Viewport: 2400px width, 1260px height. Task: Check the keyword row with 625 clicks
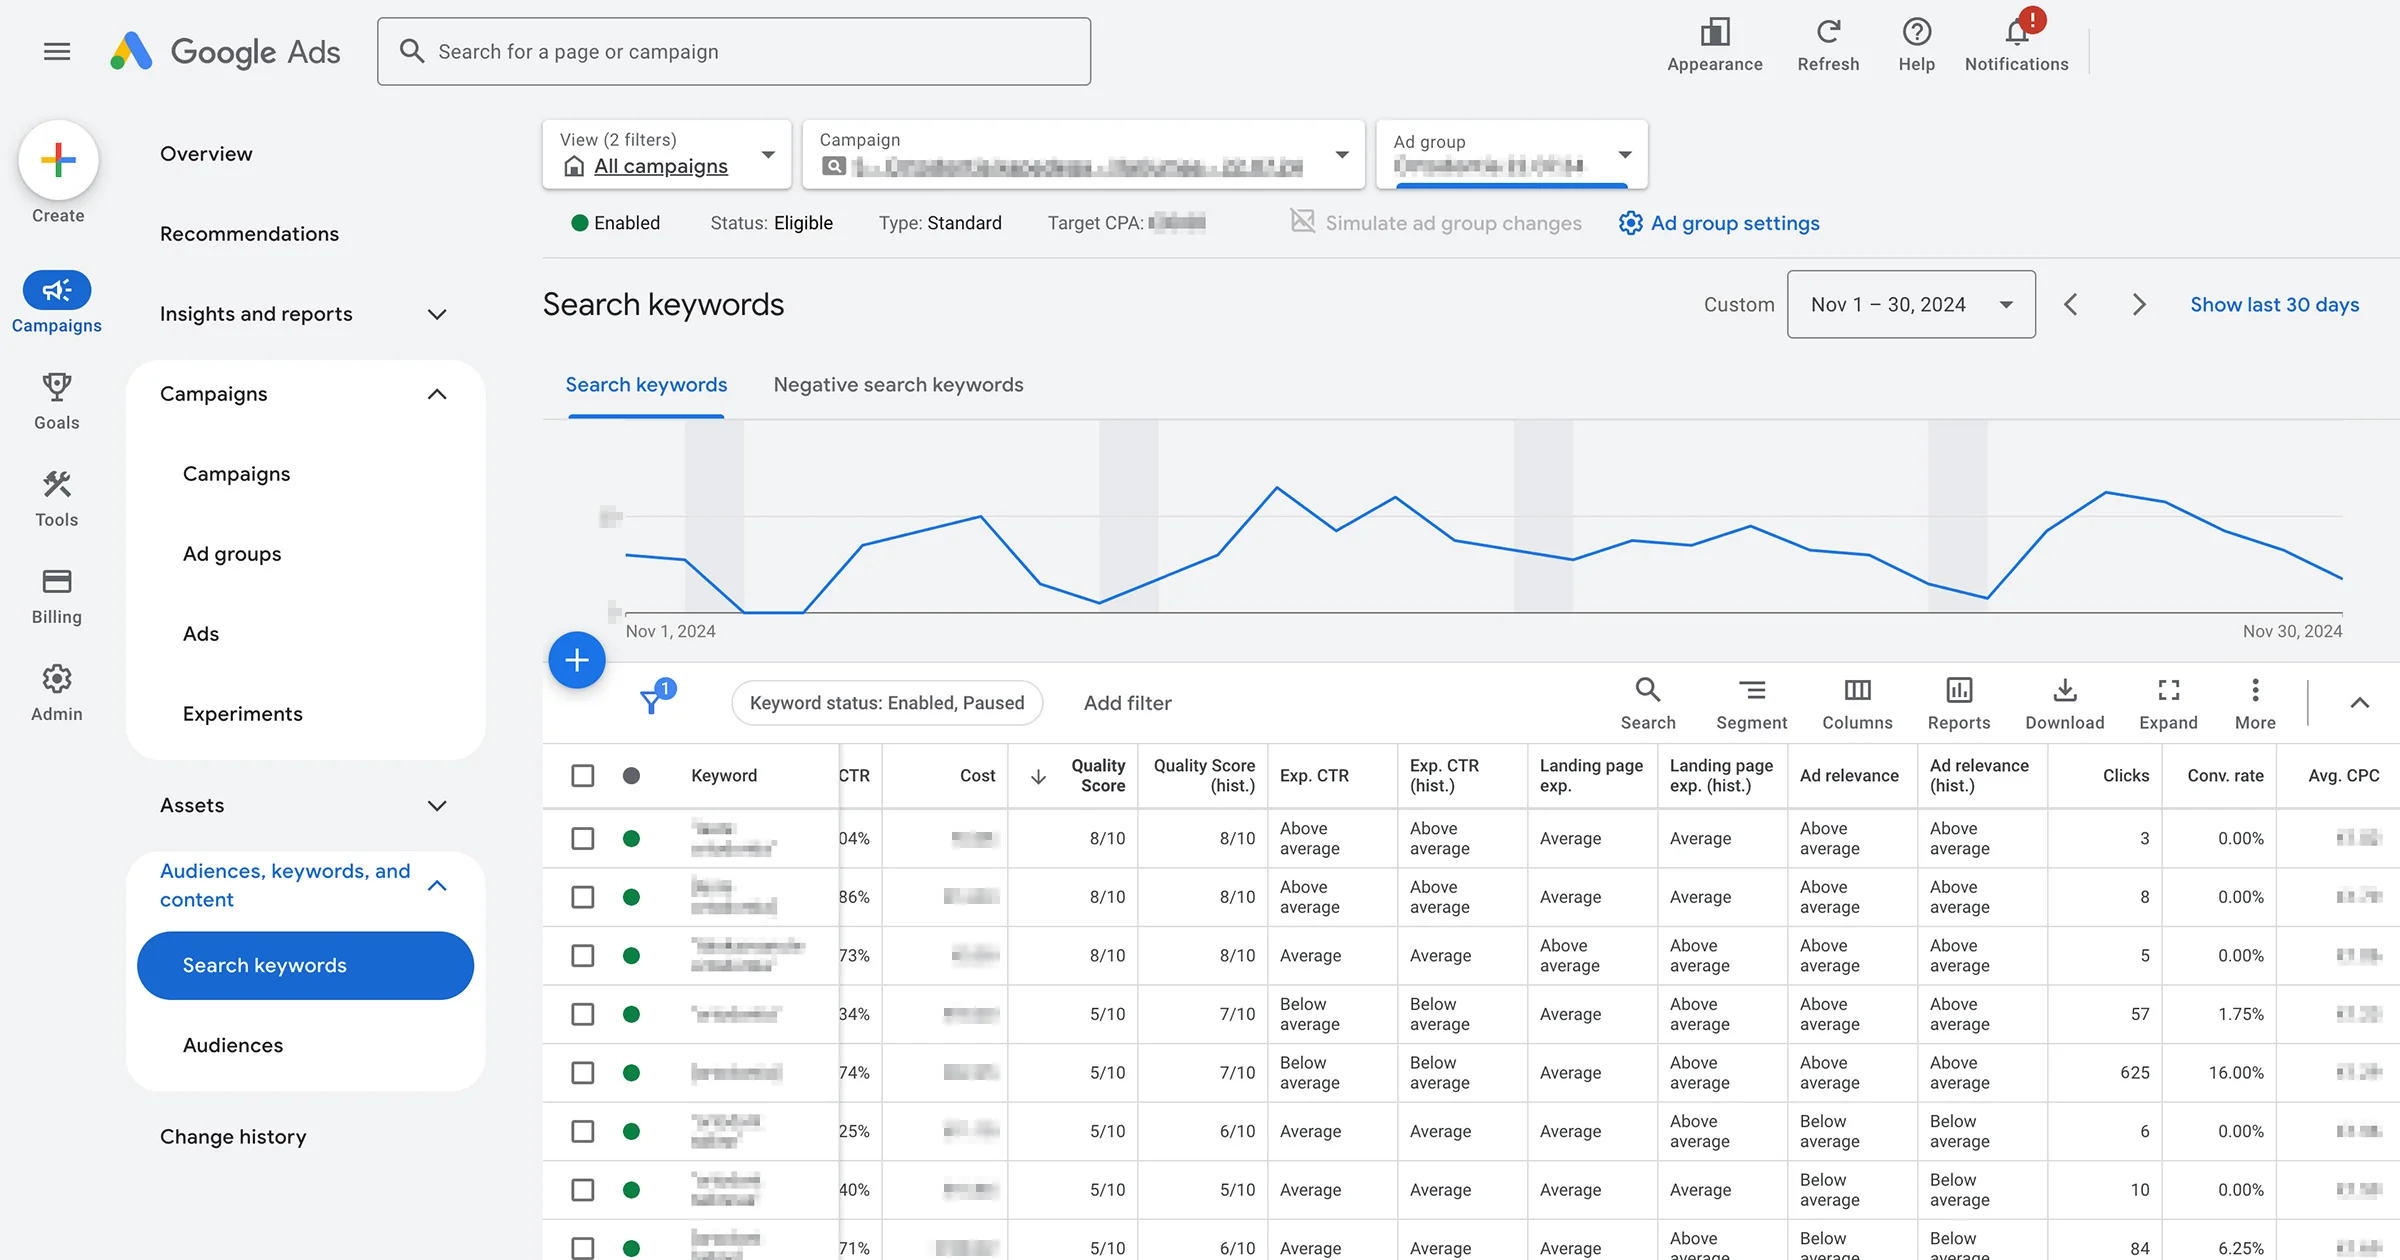click(x=582, y=1073)
